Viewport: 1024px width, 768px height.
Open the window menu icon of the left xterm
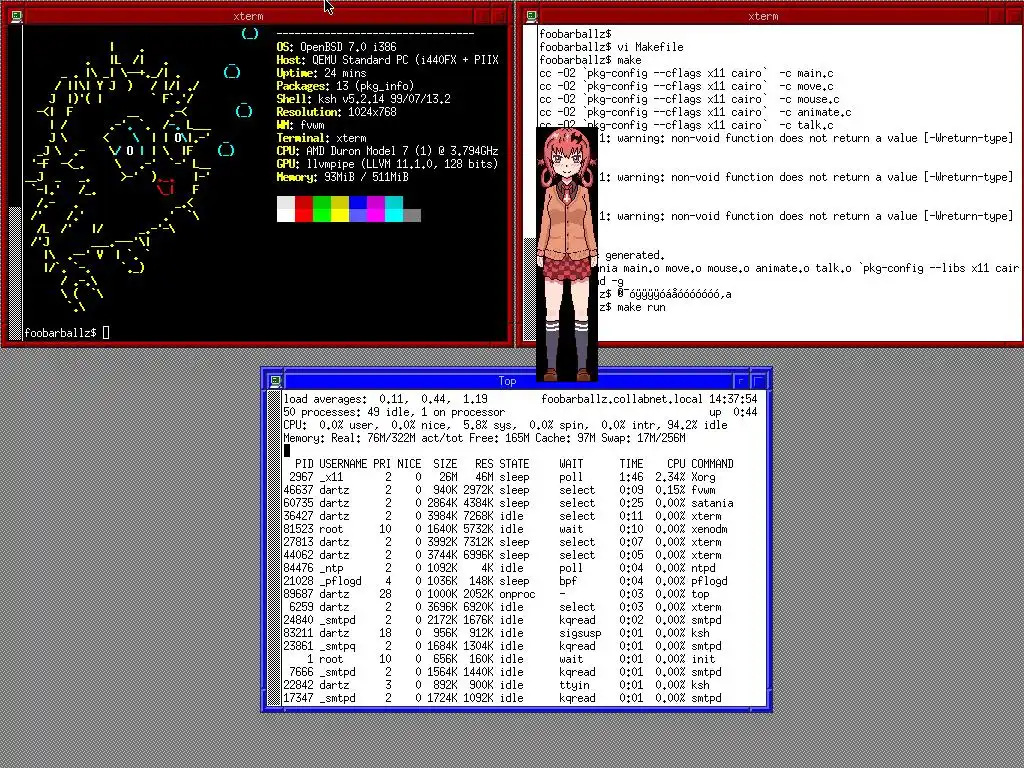16,16
